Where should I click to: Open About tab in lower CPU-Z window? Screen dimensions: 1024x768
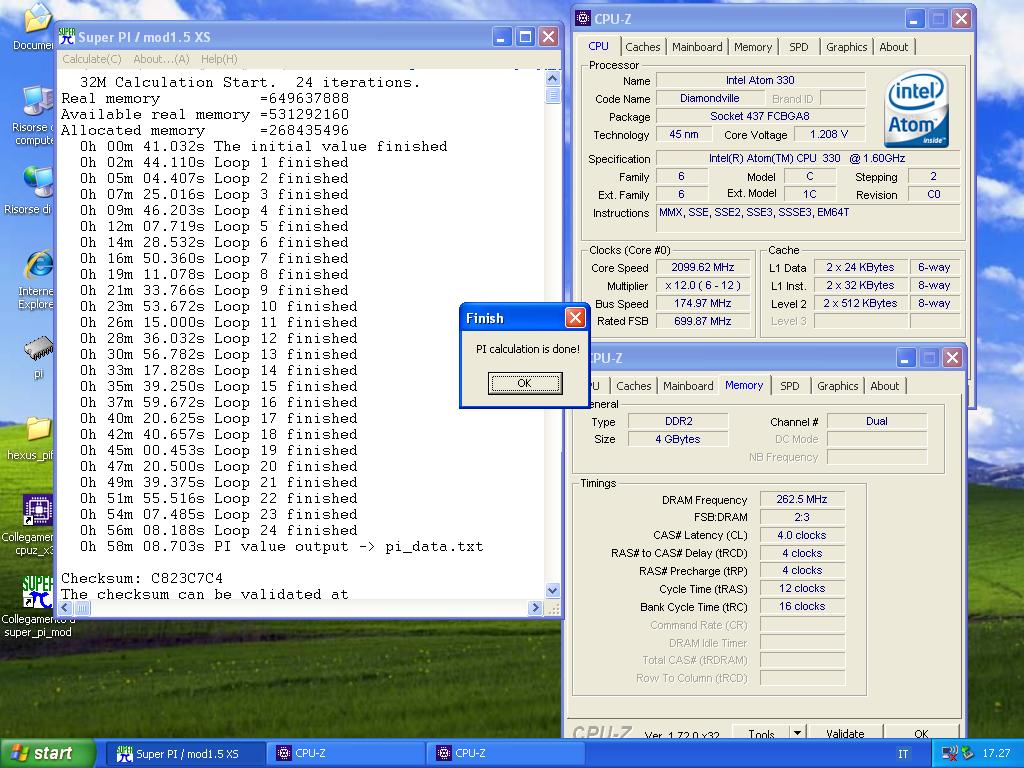point(884,386)
